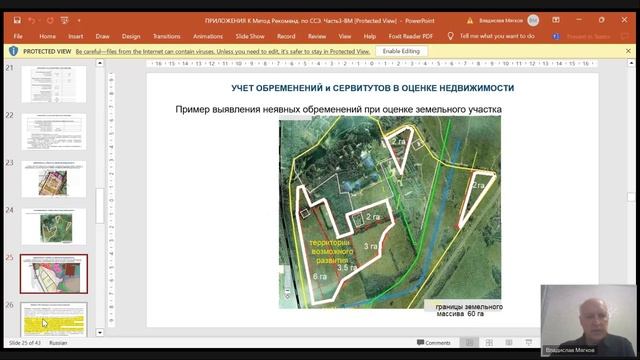This screenshot has height=360, width=640.
Task: Click the subtitle 'Пример выявления неявных обременений'
Action: click(338, 109)
